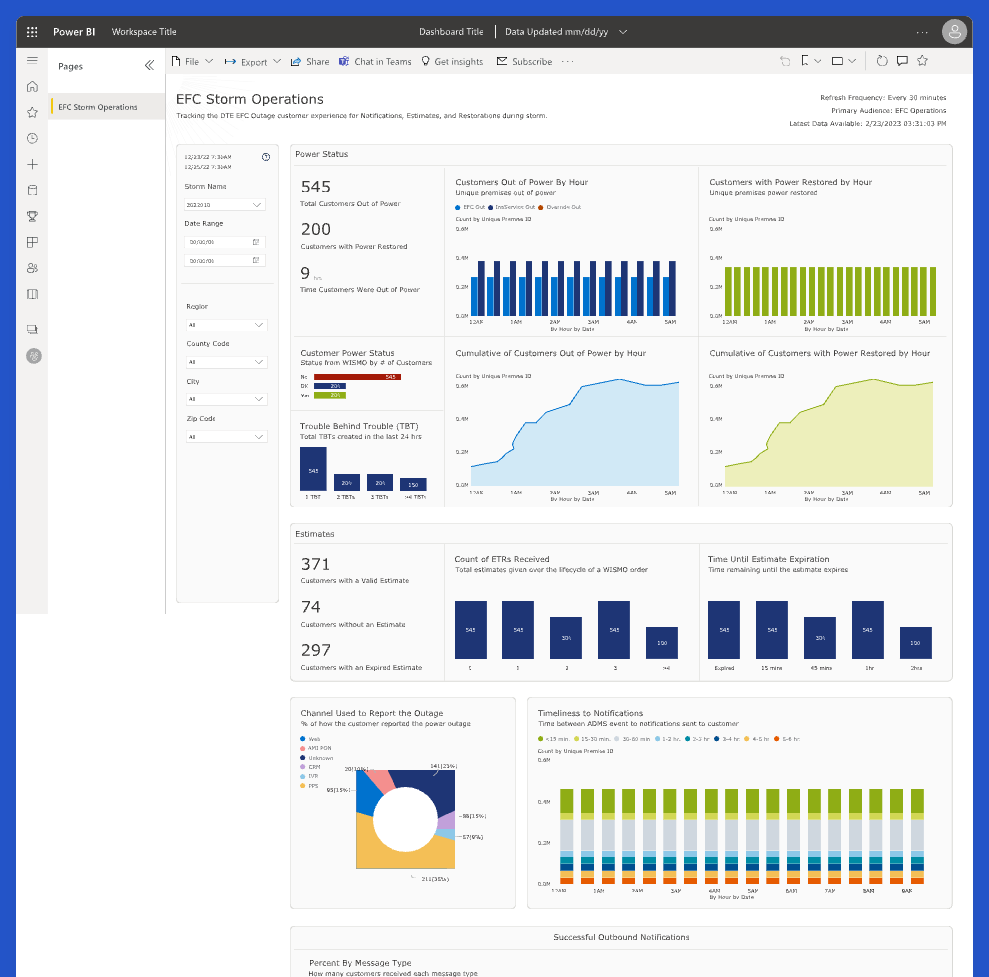
Task: Open Recent clock icon in navigation pane
Action: 32,138
